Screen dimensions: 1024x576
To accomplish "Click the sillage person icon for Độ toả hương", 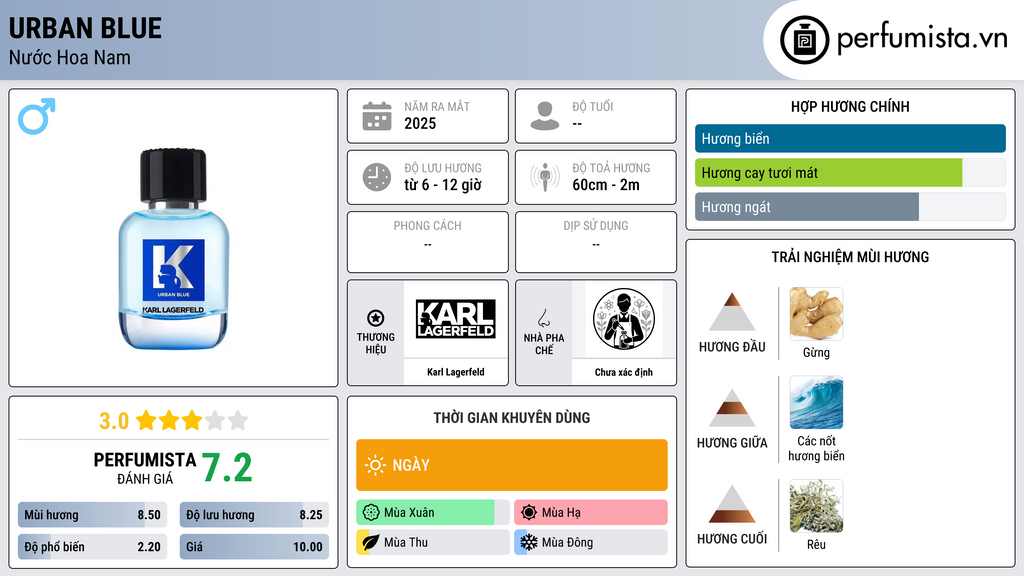I will pyautogui.click(x=545, y=177).
